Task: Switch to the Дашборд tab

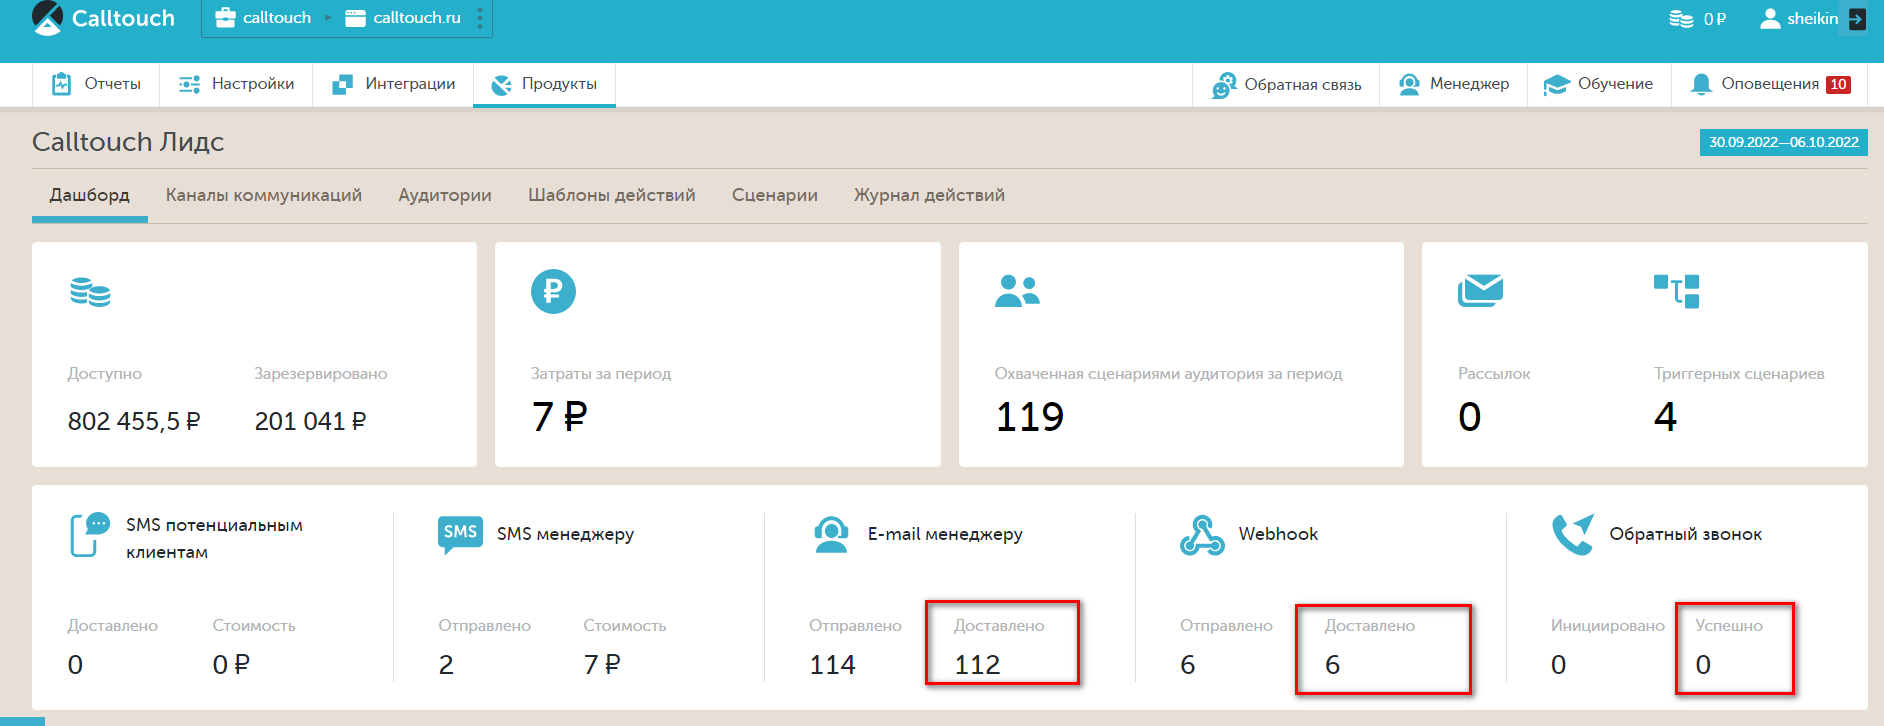Action: tap(90, 195)
